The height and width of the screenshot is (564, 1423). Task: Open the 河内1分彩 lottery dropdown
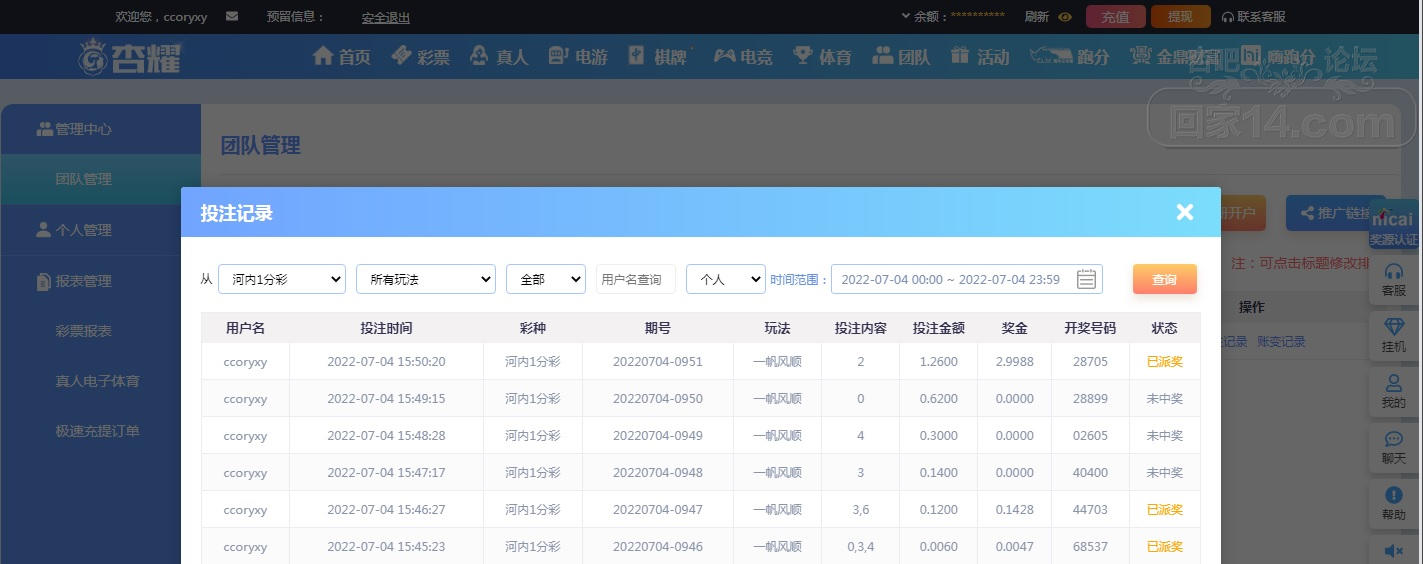pyautogui.click(x=282, y=280)
